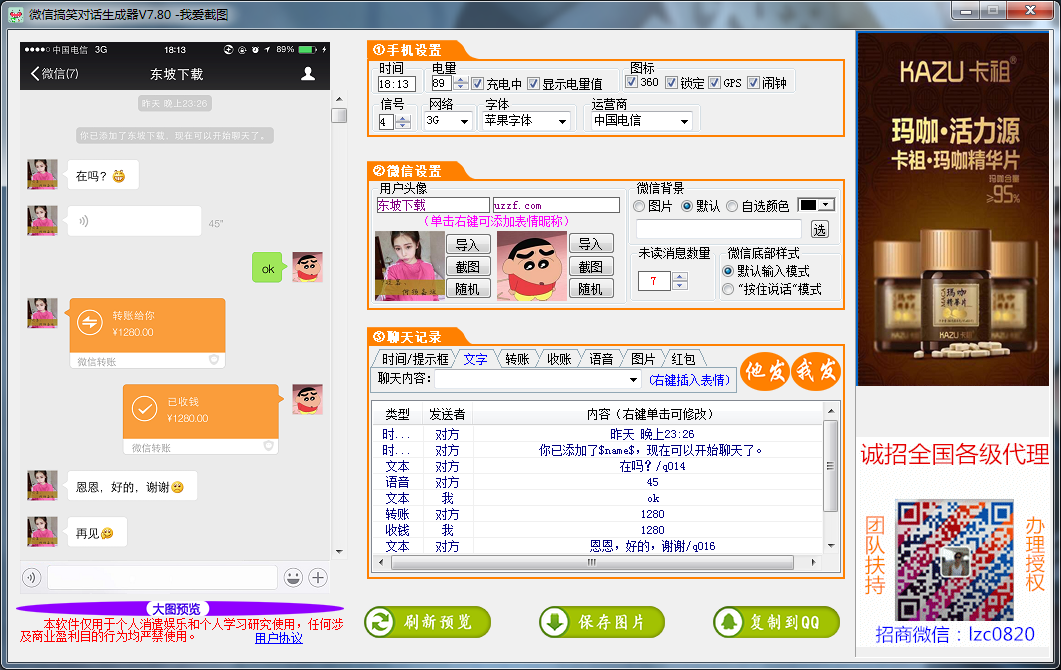Open the 运营商 carrier dropdown
Screen dimensions: 1061x670
[x=684, y=121]
